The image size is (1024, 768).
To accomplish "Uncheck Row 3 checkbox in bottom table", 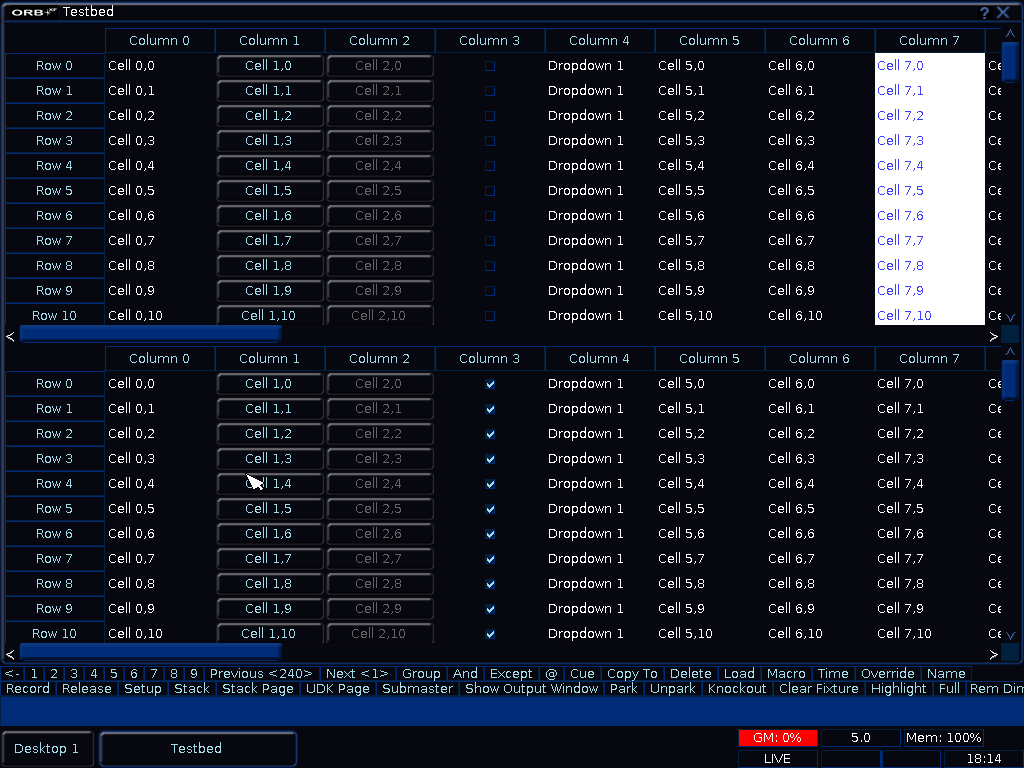I will tap(490, 459).
